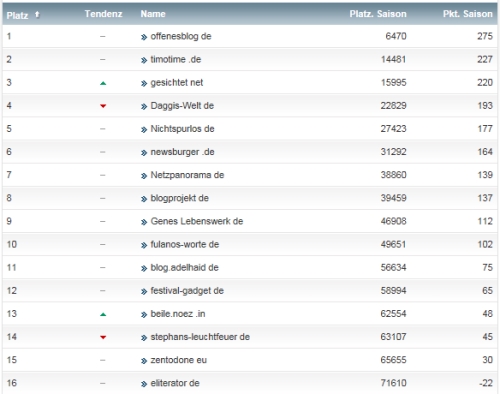The width and height of the screenshot is (500, 394).
Task: Sort by Name column header
Action: pyautogui.click(x=153, y=14)
